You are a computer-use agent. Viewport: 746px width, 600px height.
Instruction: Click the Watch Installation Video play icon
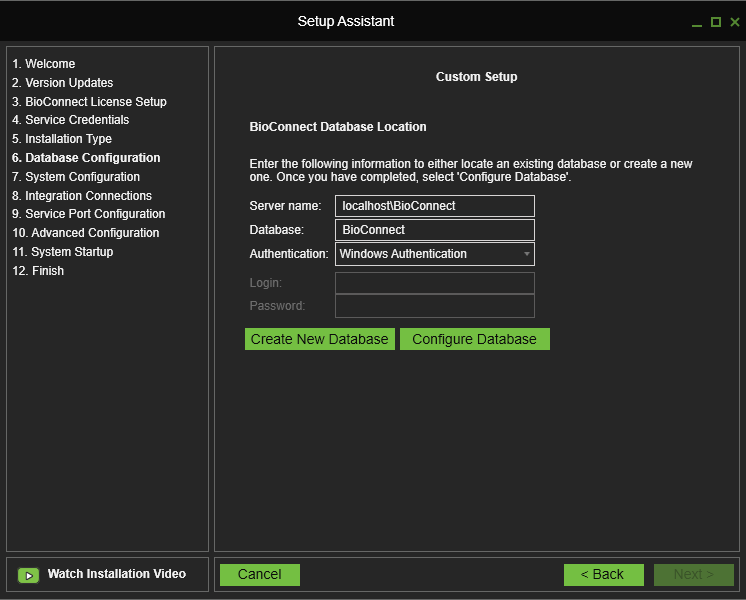tap(29, 575)
